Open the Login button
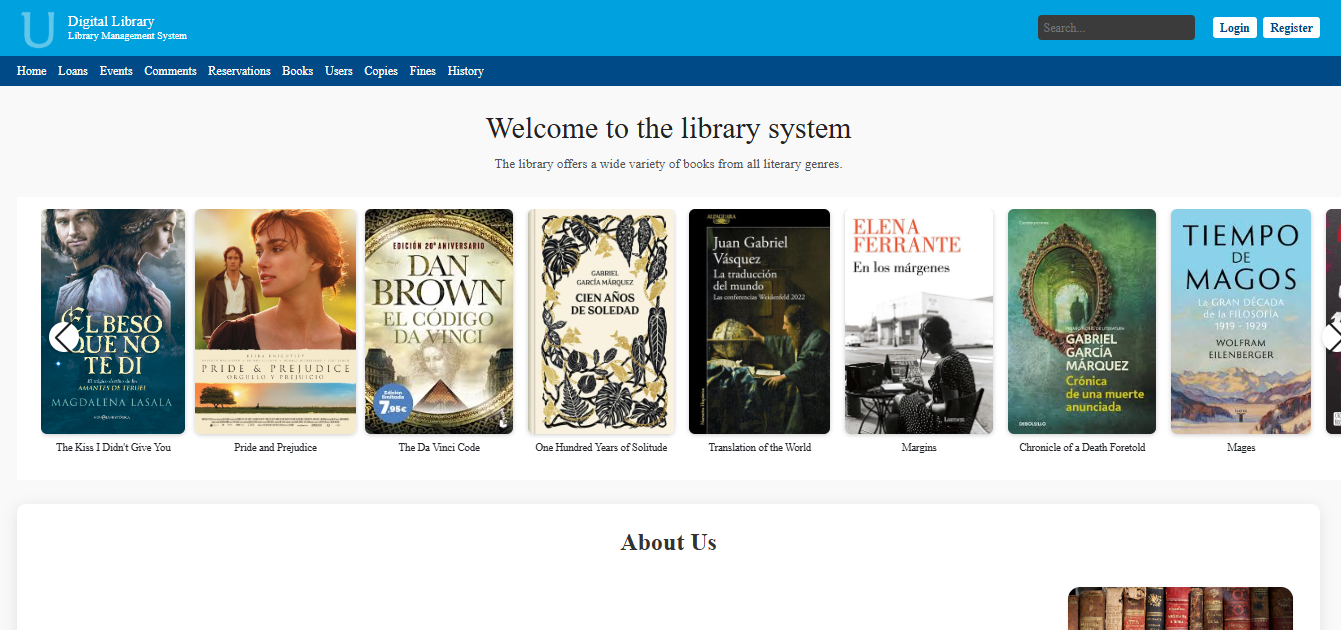The width and height of the screenshot is (1341, 630). tap(1234, 27)
